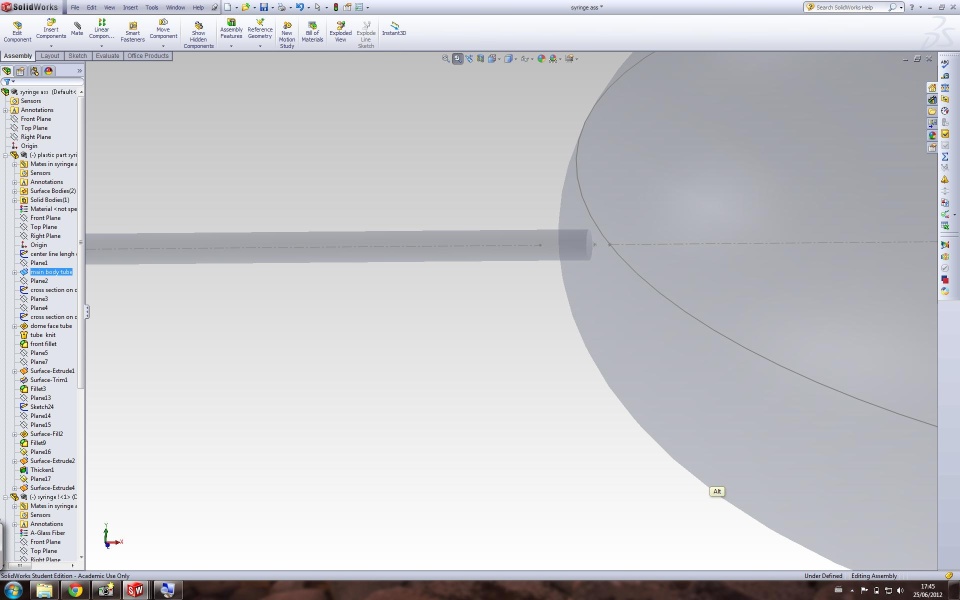Viewport: 960px width, 600px height.
Task: Click Linear Component Pattern tool
Action: point(102,29)
